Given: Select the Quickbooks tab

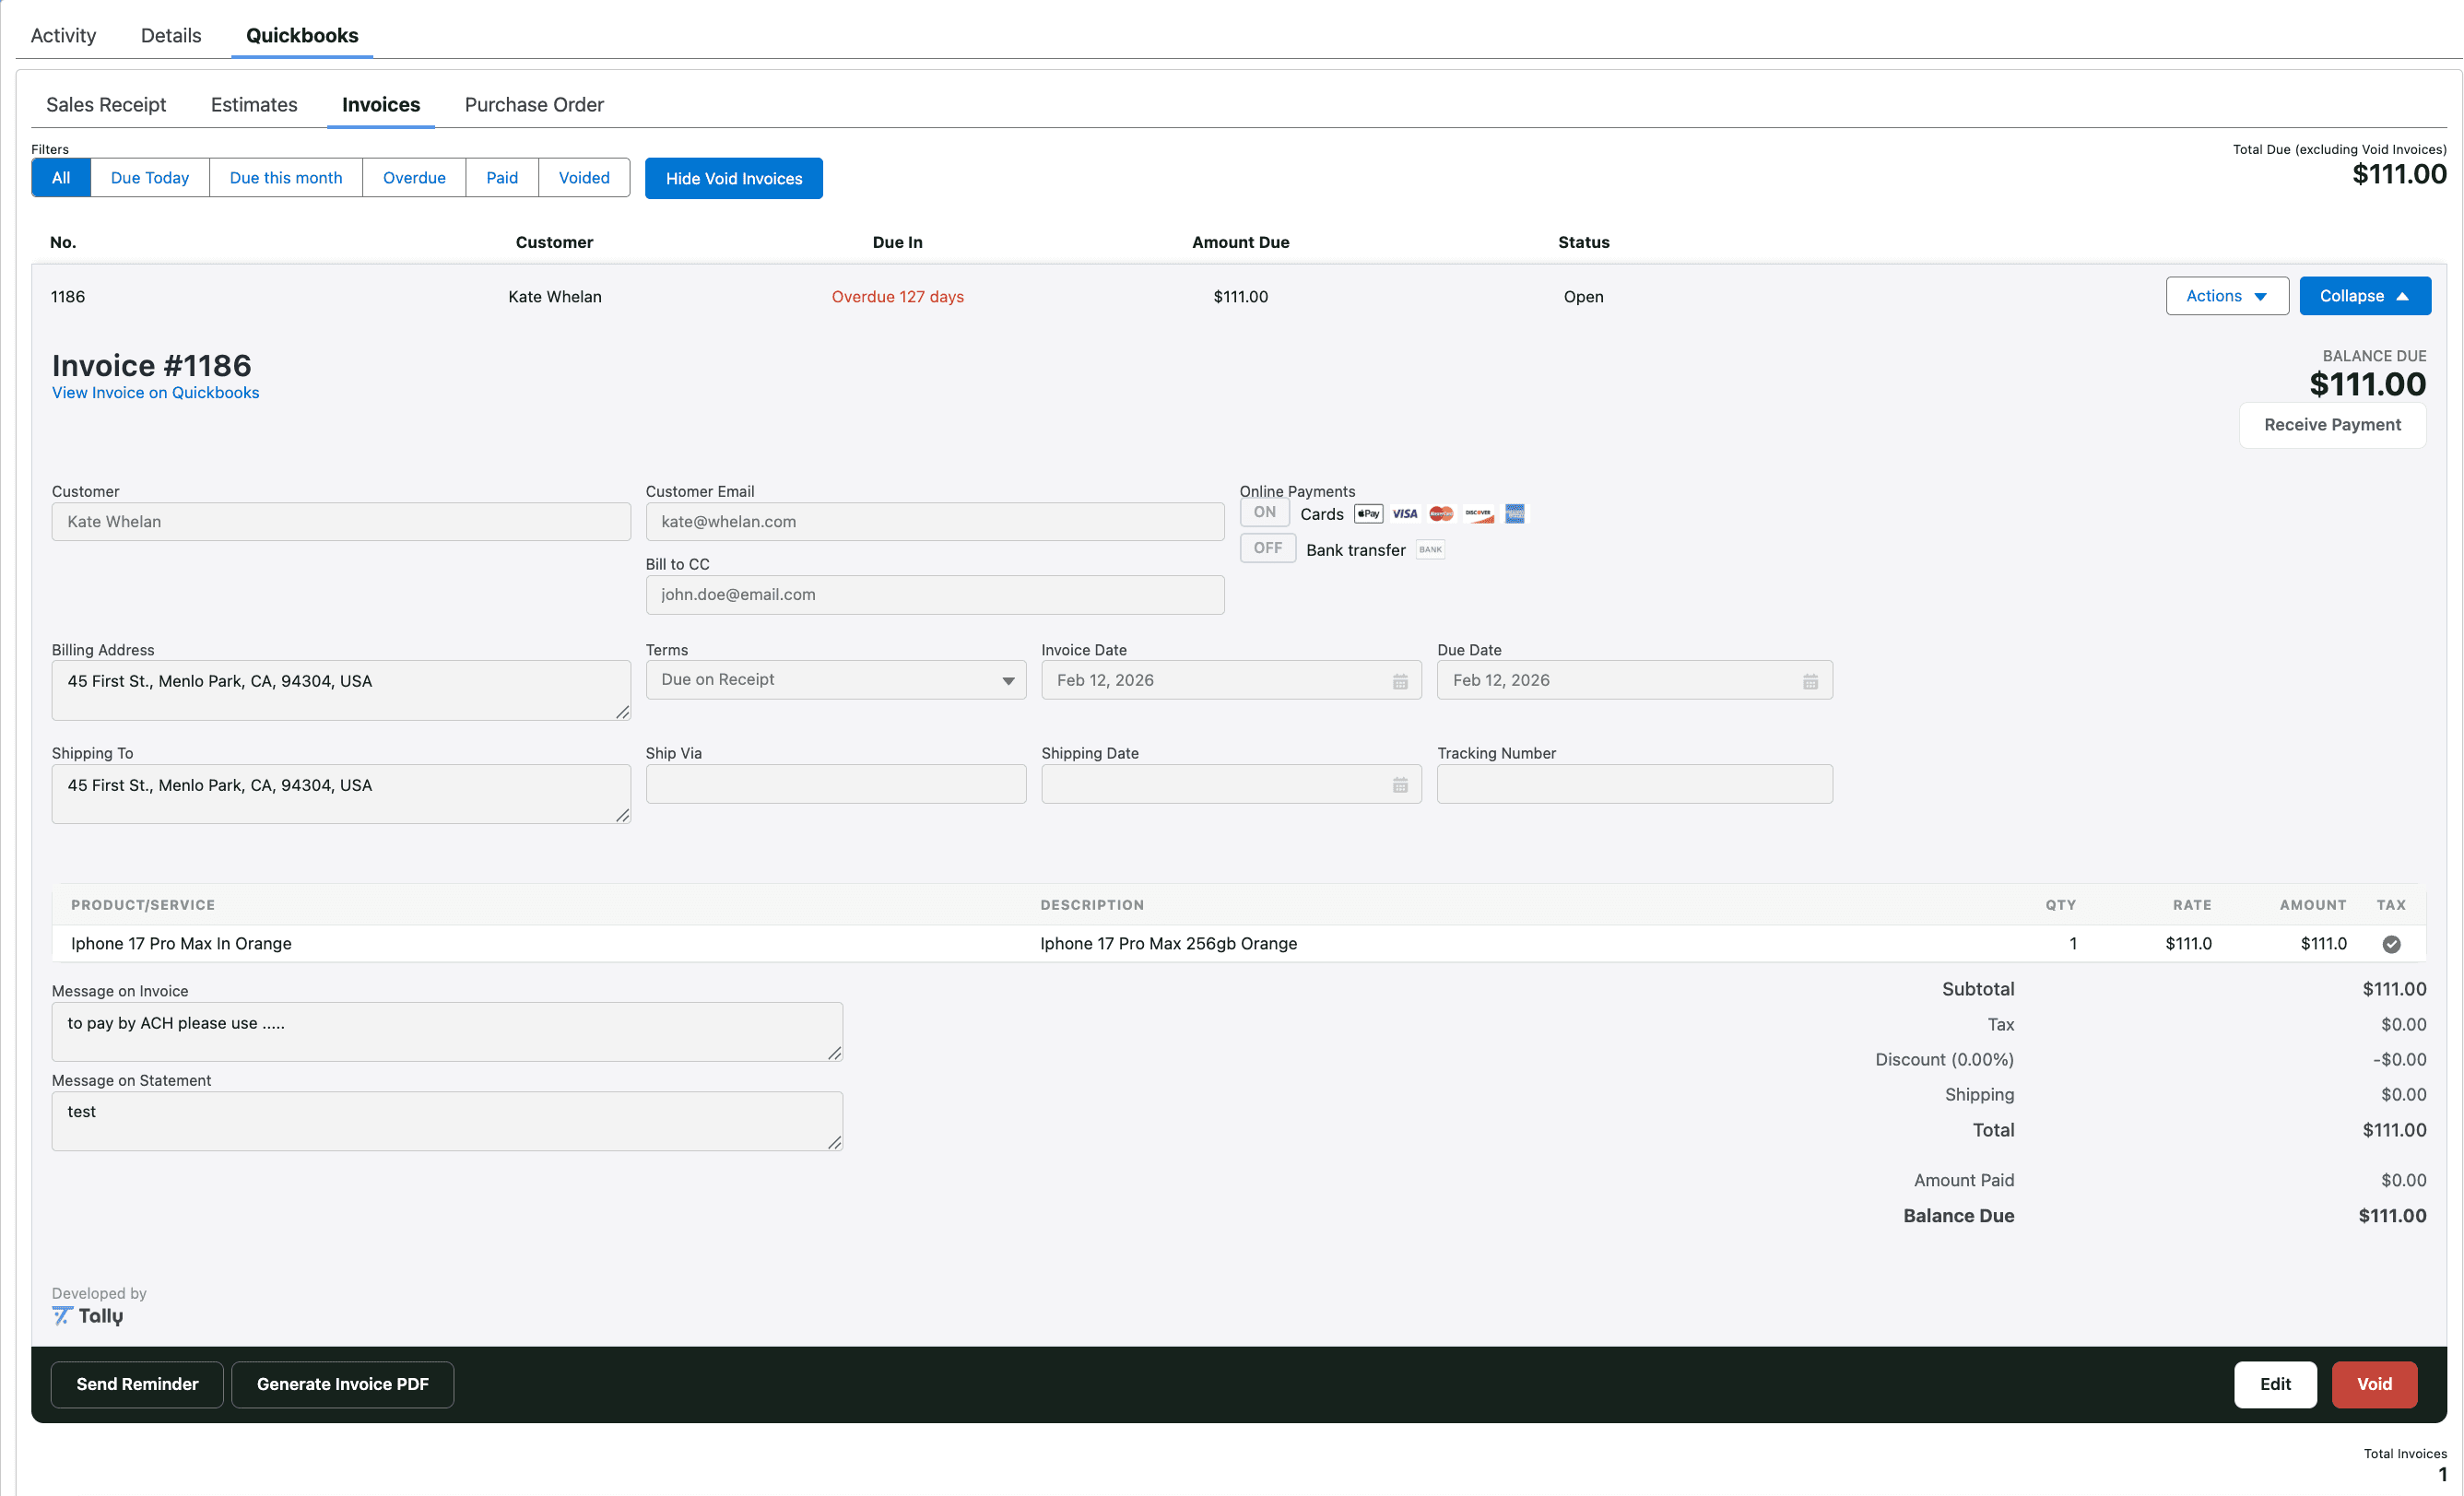Looking at the screenshot, I should point(302,35).
